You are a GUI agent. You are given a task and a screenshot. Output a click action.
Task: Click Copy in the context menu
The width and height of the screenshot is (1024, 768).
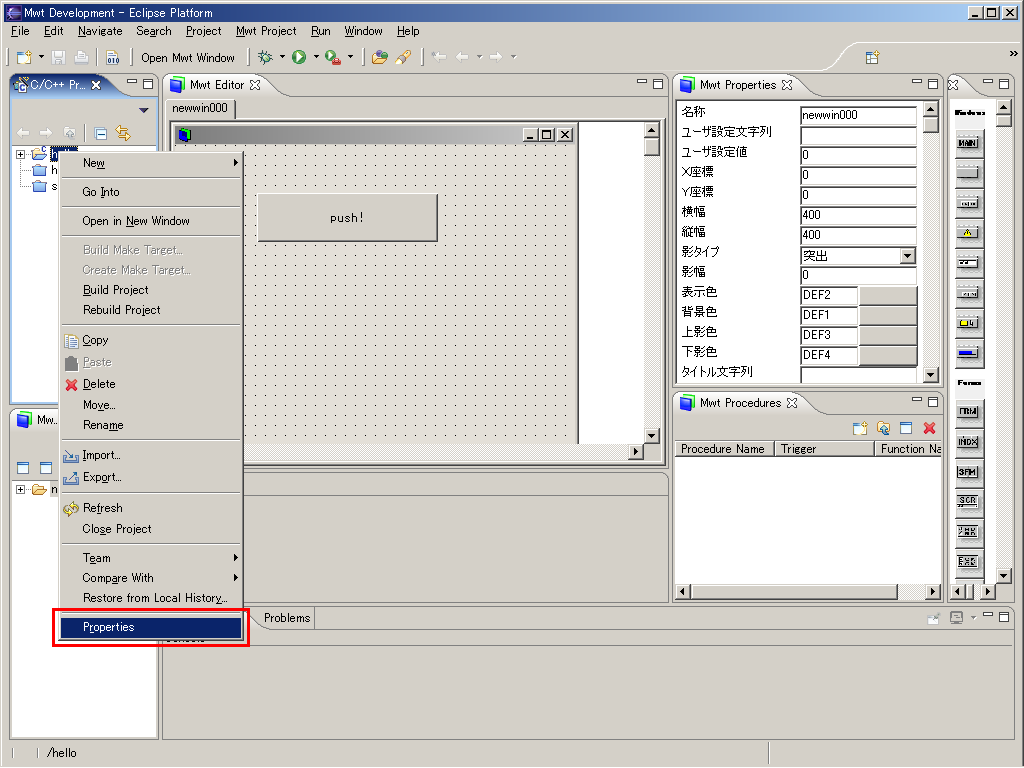click(151, 340)
